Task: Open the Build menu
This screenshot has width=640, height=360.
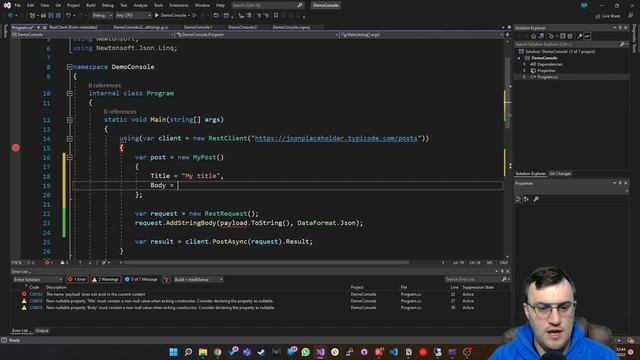Action: [x=91, y=5]
